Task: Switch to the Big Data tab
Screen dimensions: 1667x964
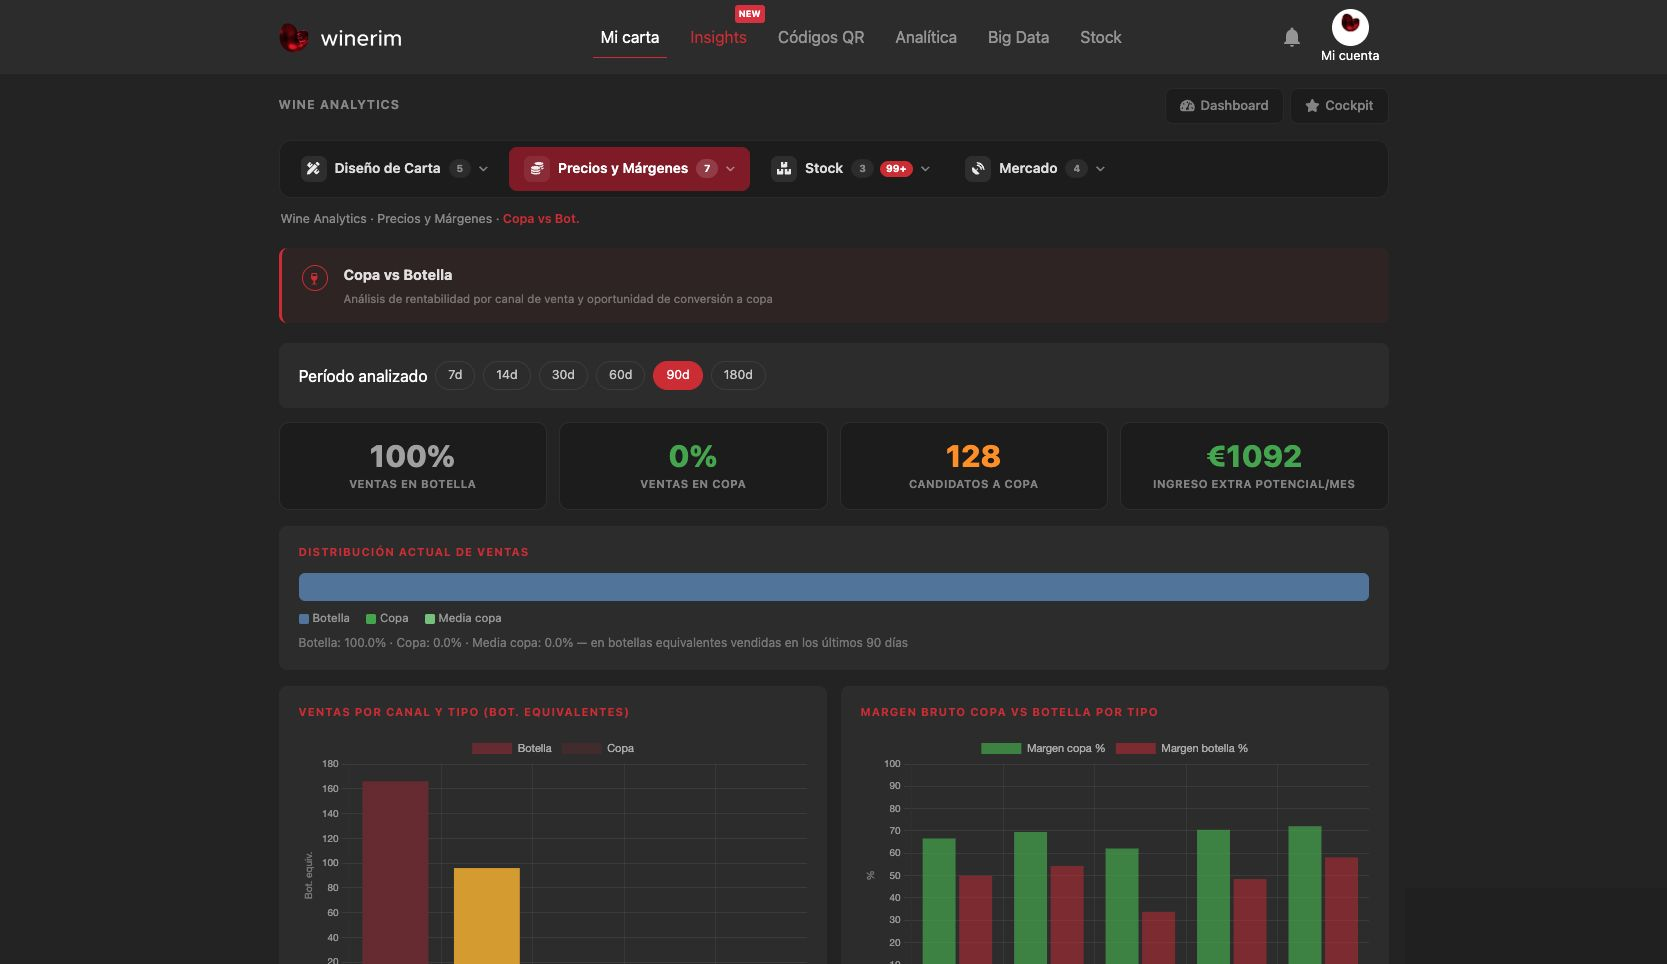Action: tap(1018, 37)
